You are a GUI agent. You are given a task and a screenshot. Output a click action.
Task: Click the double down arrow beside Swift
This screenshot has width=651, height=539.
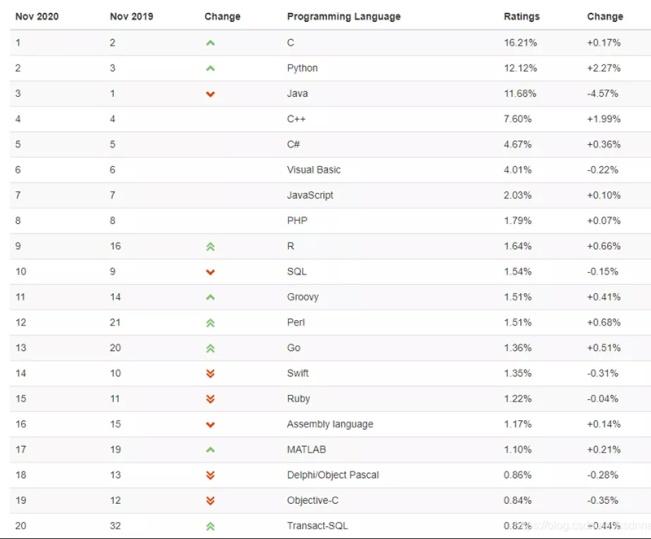210,373
